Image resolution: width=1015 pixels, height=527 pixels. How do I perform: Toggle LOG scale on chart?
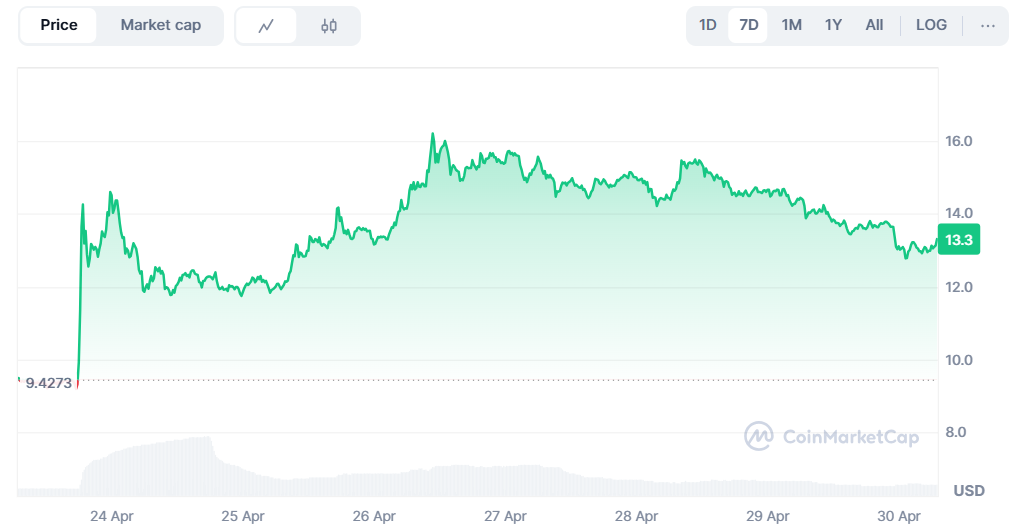pos(931,26)
